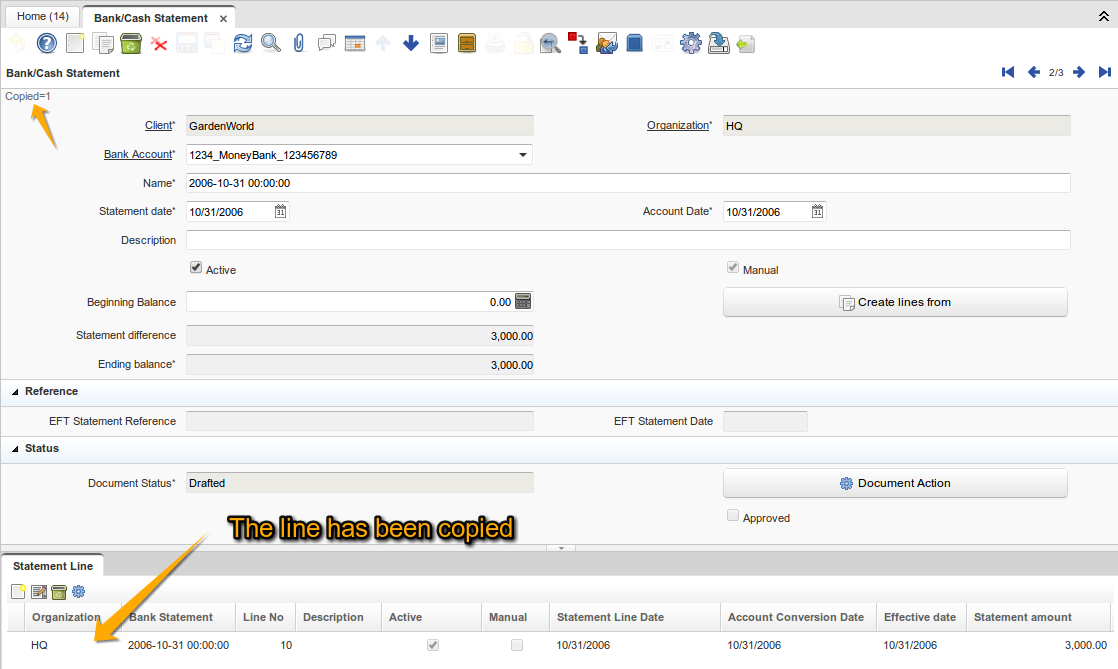Click the Statement date calendar picker
The height and width of the screenshot is (669, 1118).
[281, 211]
